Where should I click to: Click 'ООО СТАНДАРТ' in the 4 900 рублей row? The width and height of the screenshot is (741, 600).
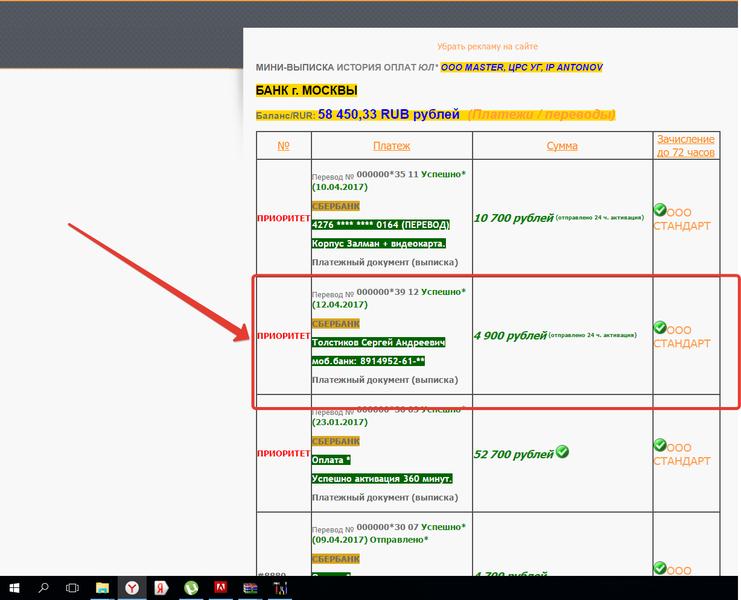[682, 337]
